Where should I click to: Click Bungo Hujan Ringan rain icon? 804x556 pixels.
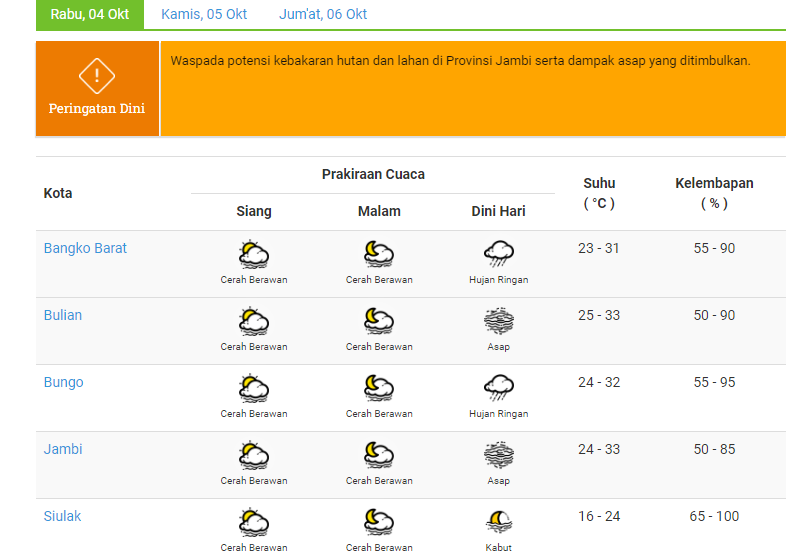pos(498,388)
